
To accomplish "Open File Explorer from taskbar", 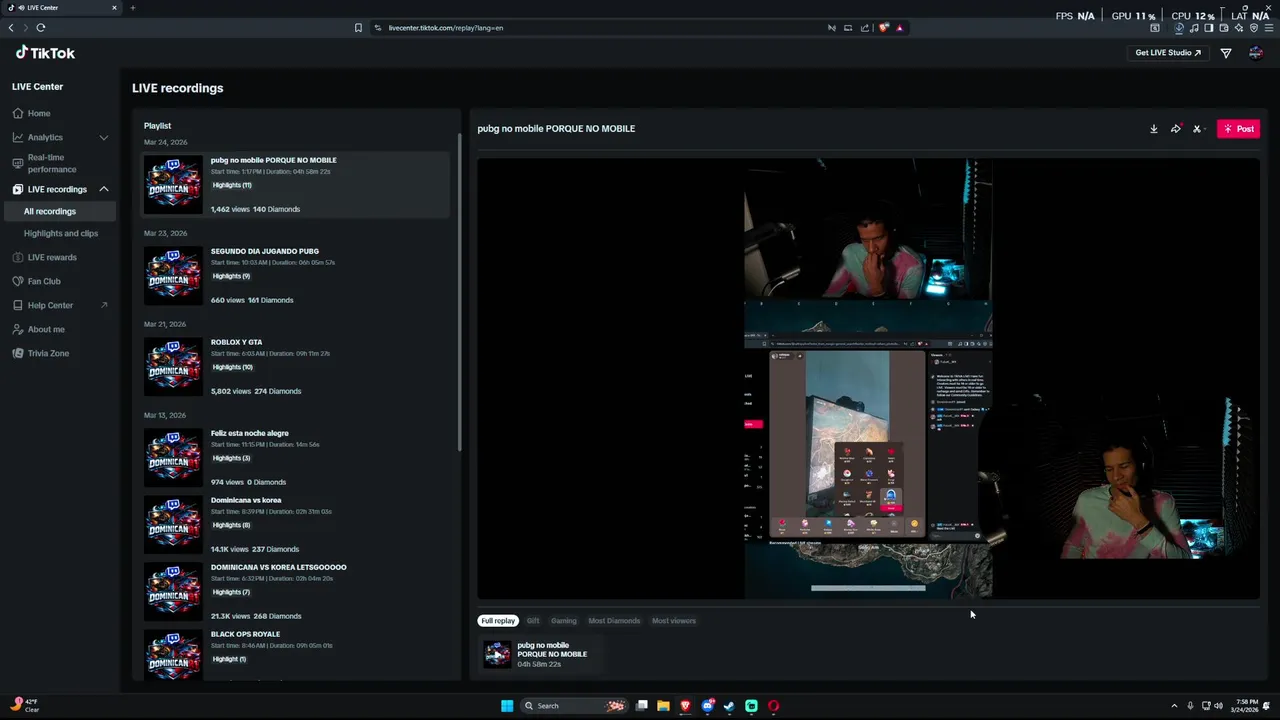I will pyautogui.click(x=663, y=706).
